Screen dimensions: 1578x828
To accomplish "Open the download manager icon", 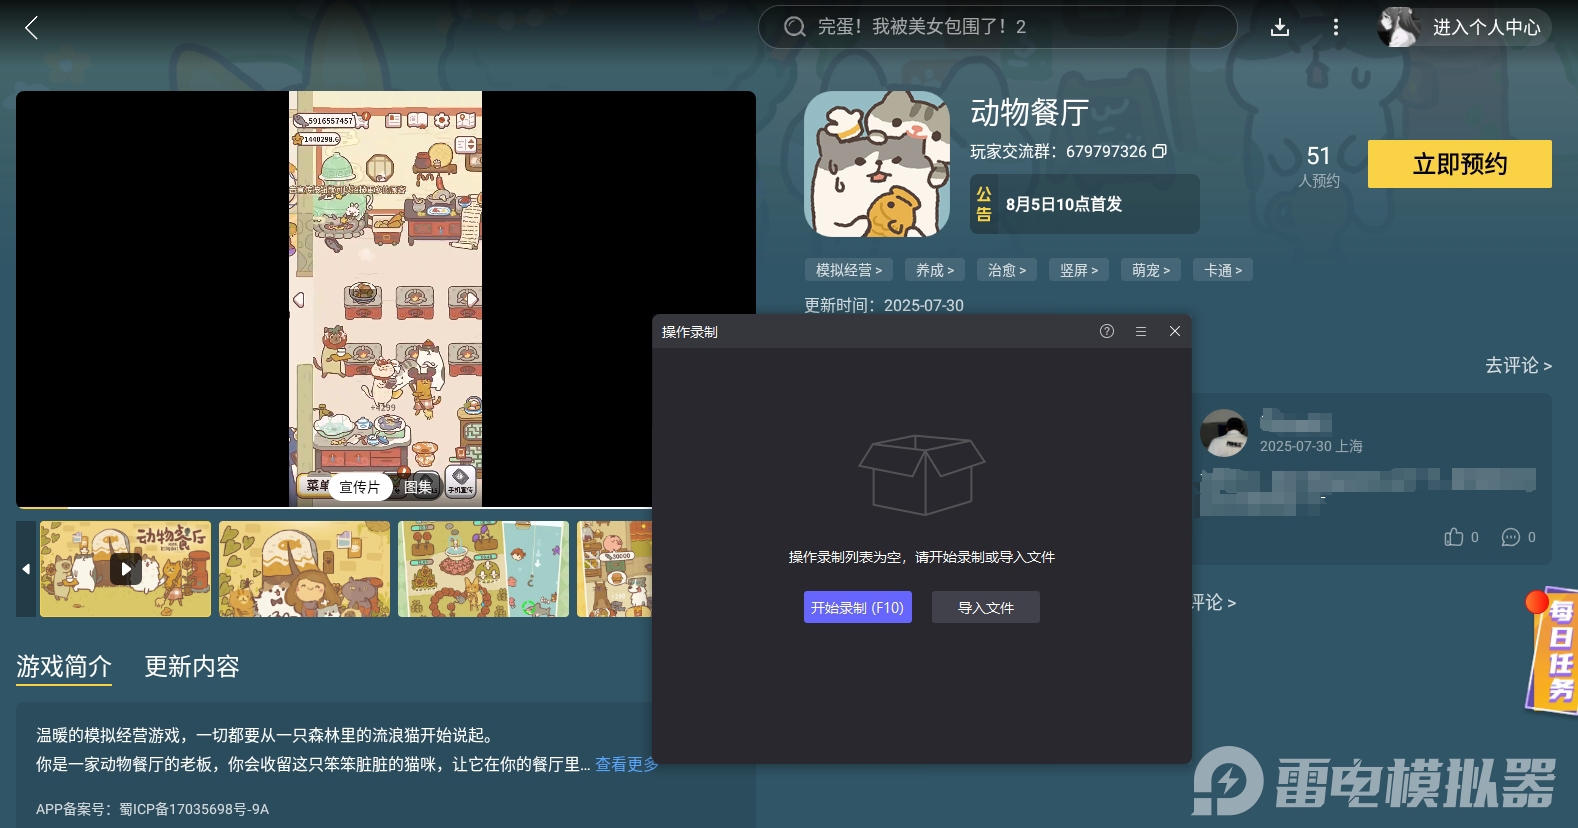I will [x=1280, y=28].
